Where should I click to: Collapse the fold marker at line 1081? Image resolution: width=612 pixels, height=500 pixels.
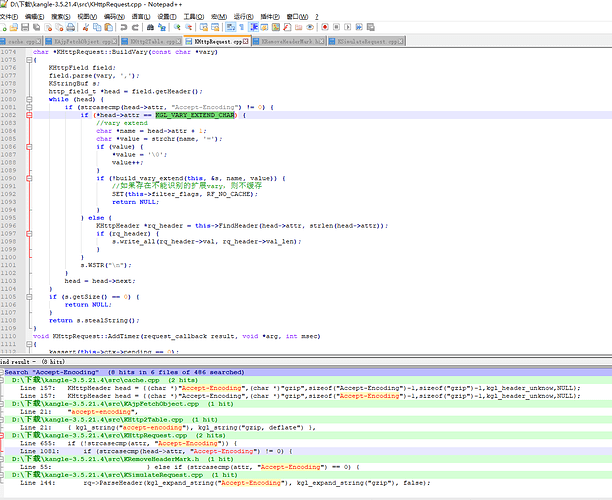(29, 107)
